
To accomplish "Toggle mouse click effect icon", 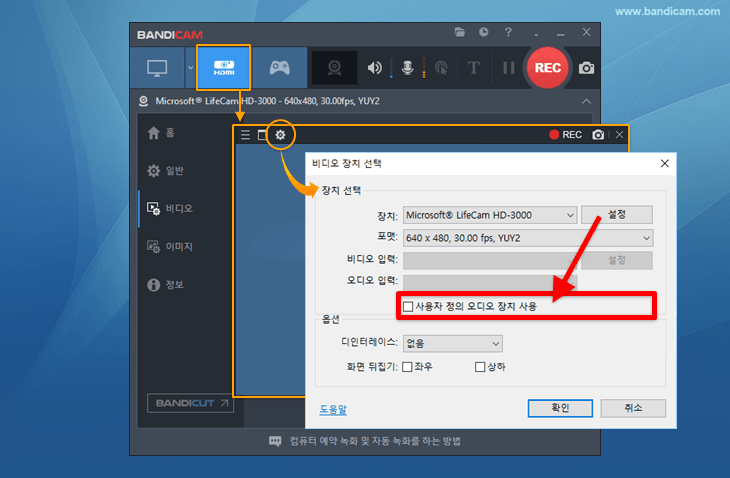I will 441,68.
